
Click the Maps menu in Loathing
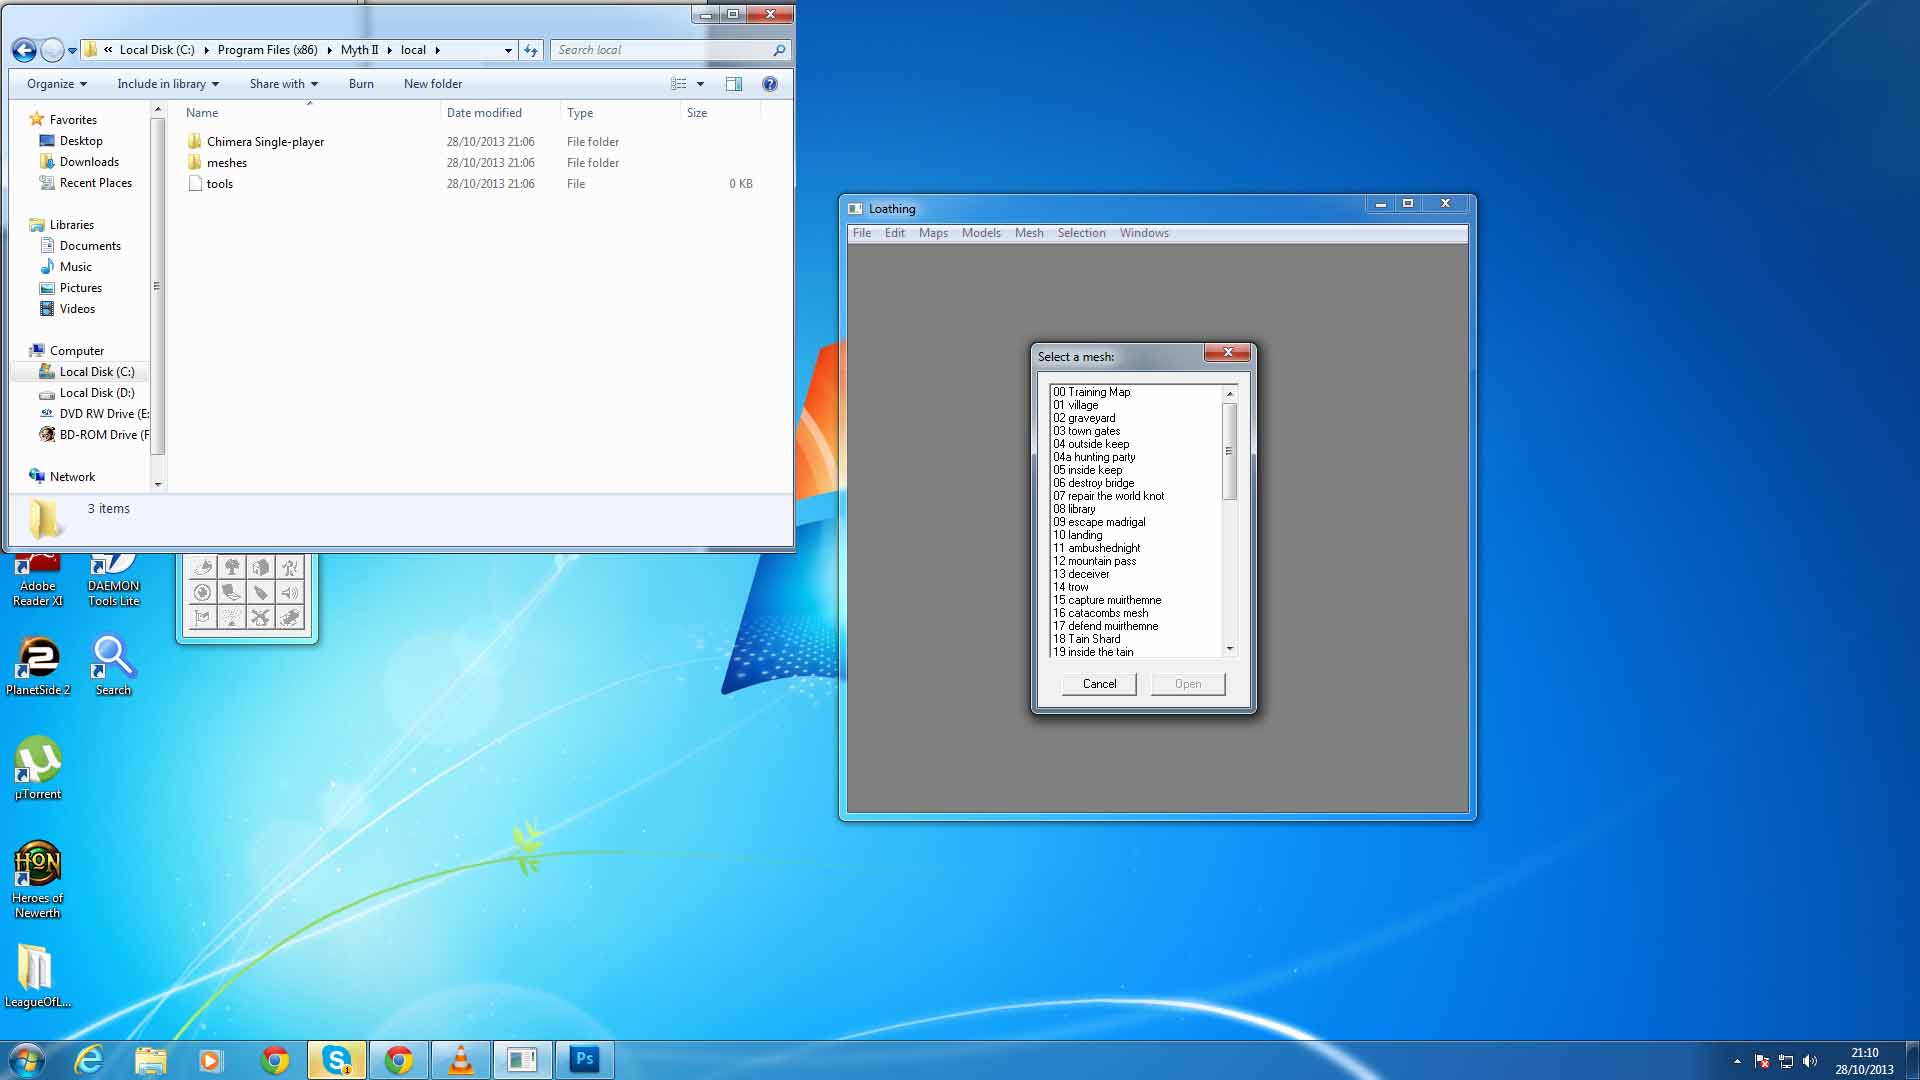[932, 232]
